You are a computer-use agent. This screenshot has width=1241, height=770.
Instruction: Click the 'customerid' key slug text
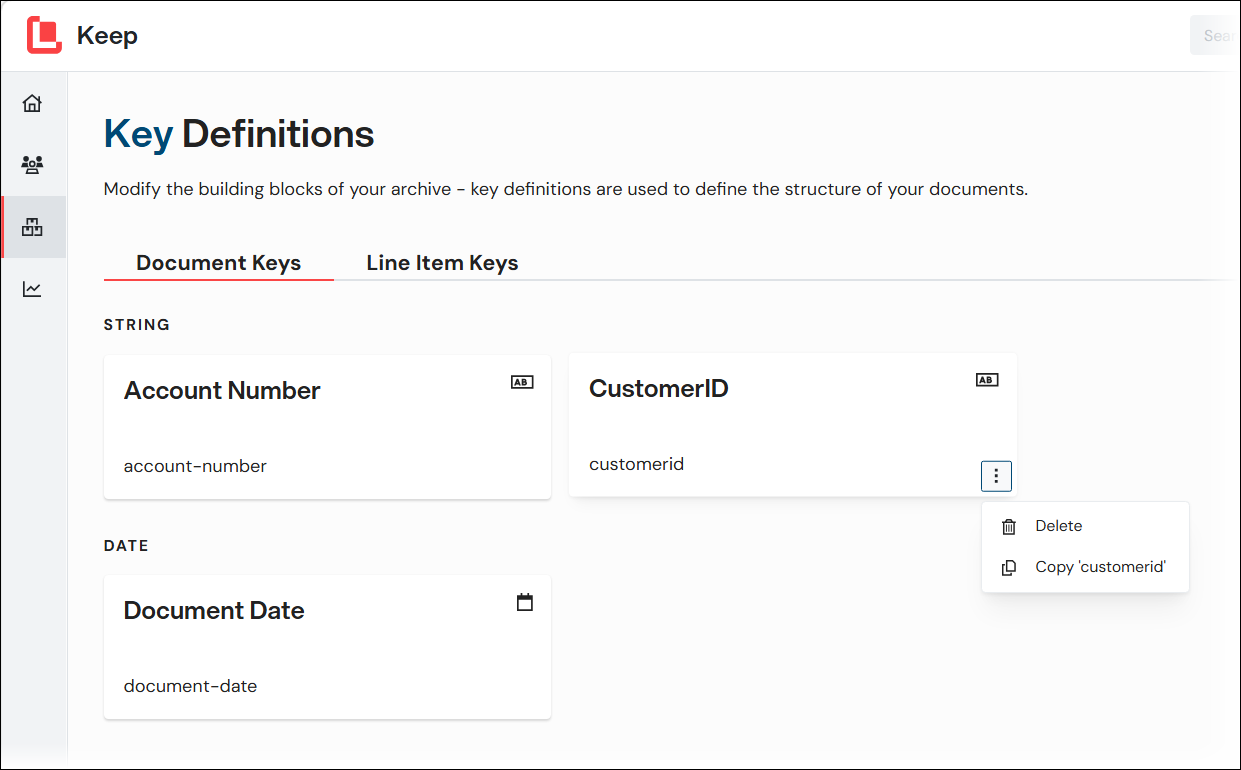click(636, 464)
